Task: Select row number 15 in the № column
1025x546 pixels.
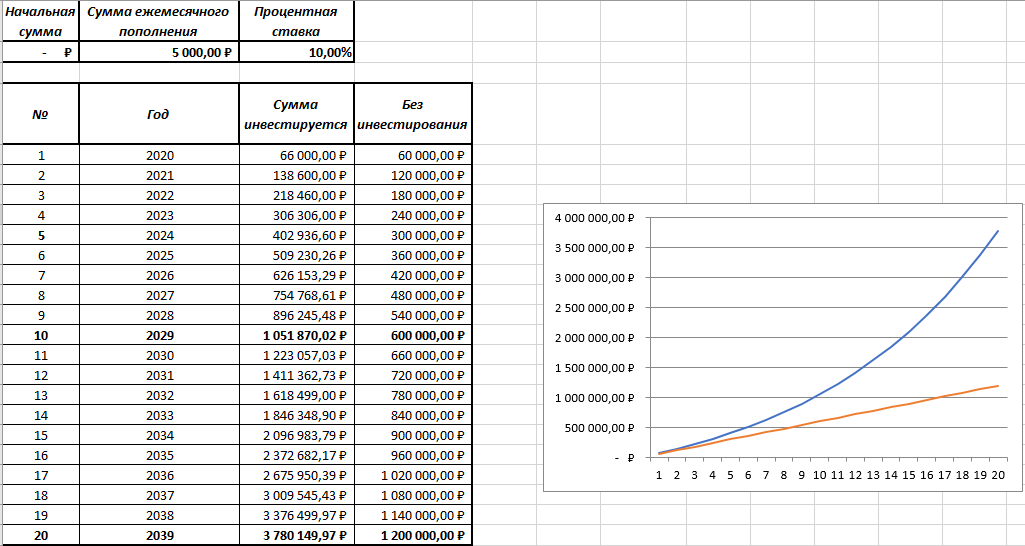Action: tap(41, 435)
